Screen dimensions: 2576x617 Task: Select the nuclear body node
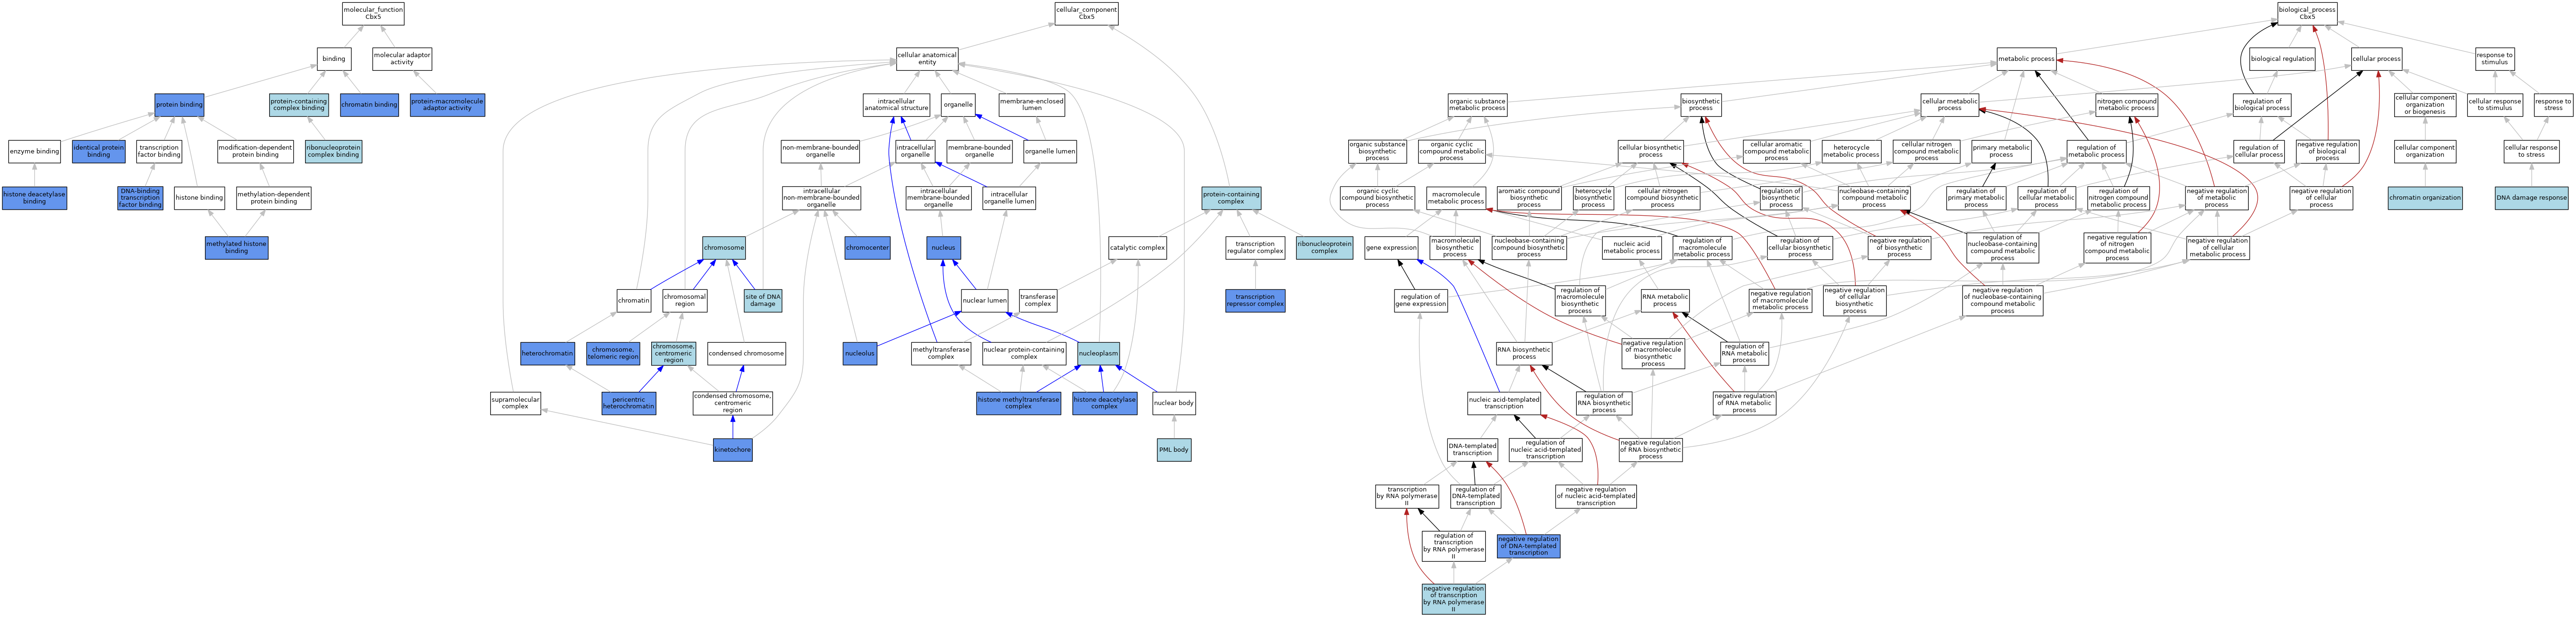1174,403
